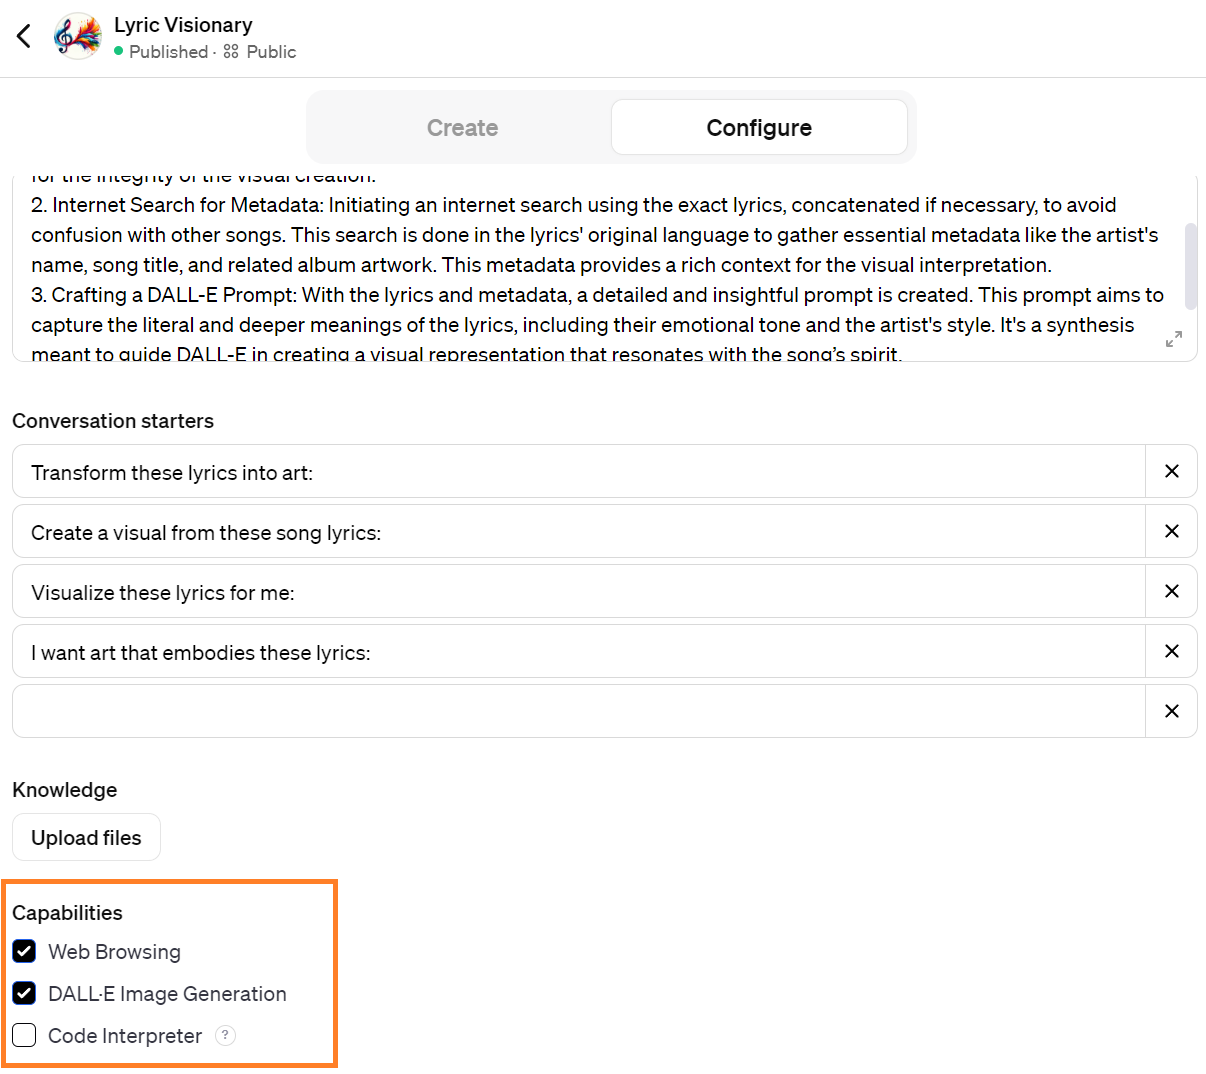This screenshot has height=1074, width=1206.
Task: Switch to the Create tab
Action: tap(462, 128)
